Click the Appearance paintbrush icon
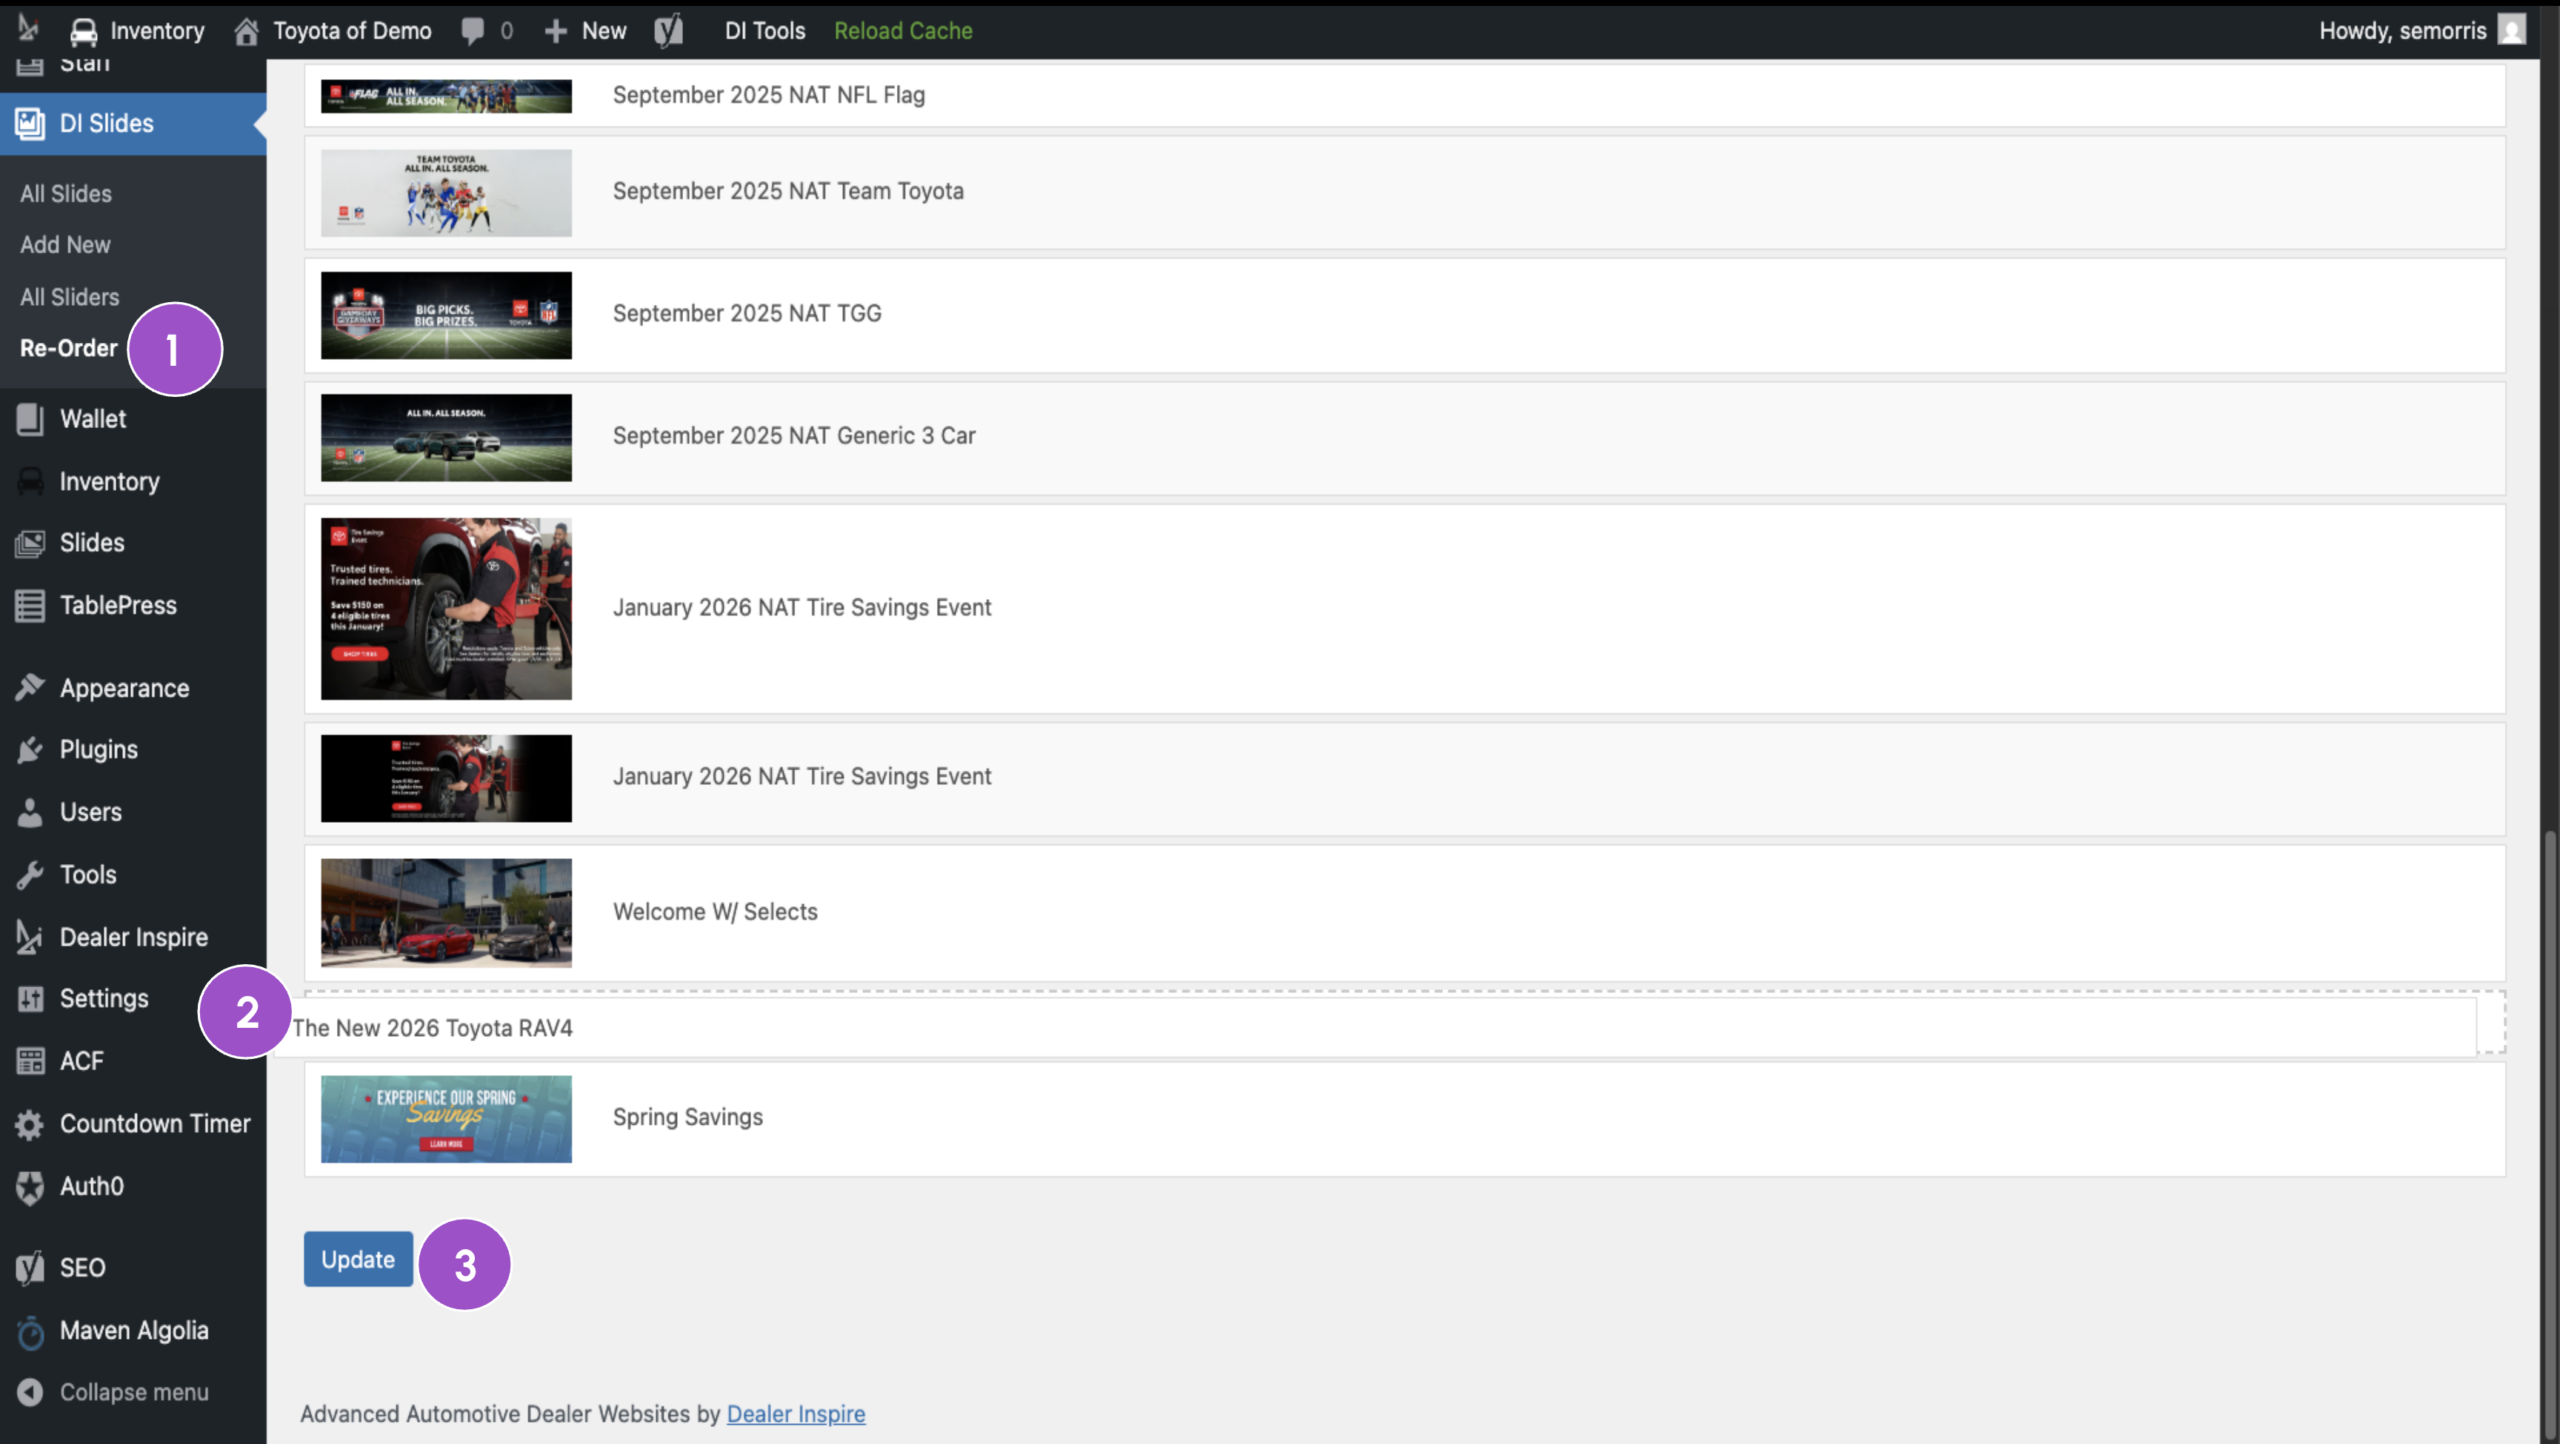2560x1444 pixels. point(30,688)
